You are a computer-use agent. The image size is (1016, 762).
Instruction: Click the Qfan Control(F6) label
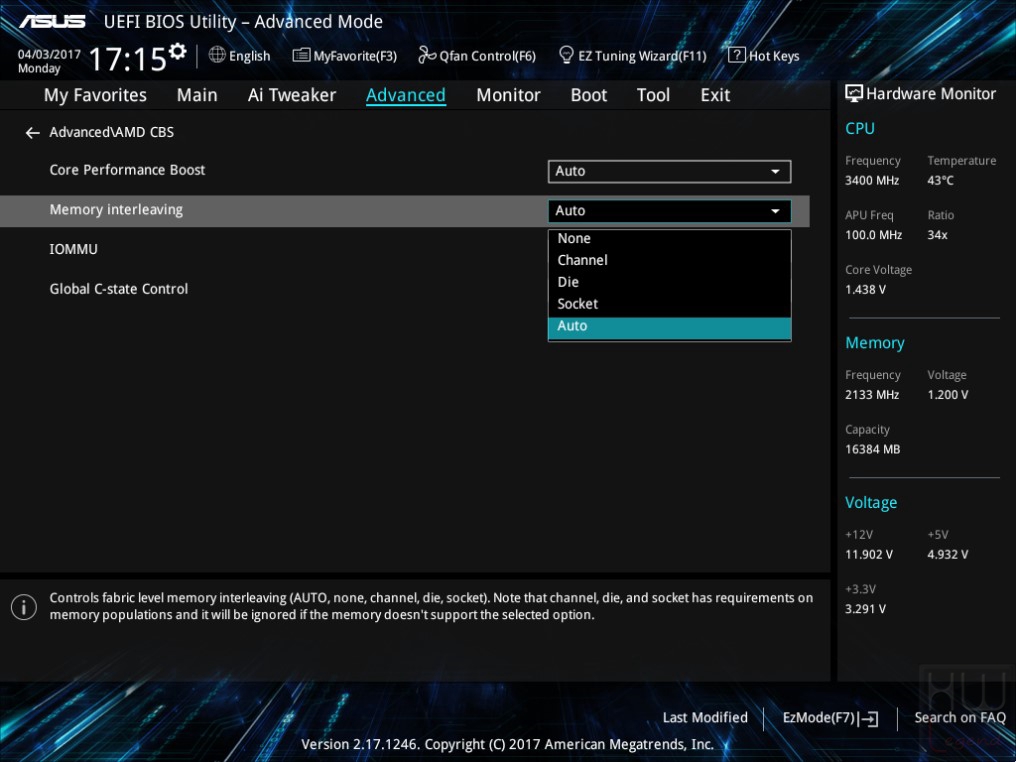coord(487,56)
